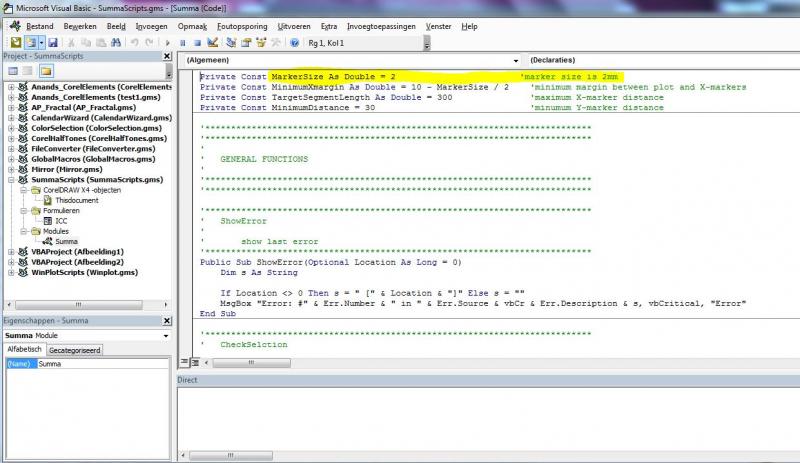
Task: Open the Project Explorer toolbar icon
Action: click(231, 43)
